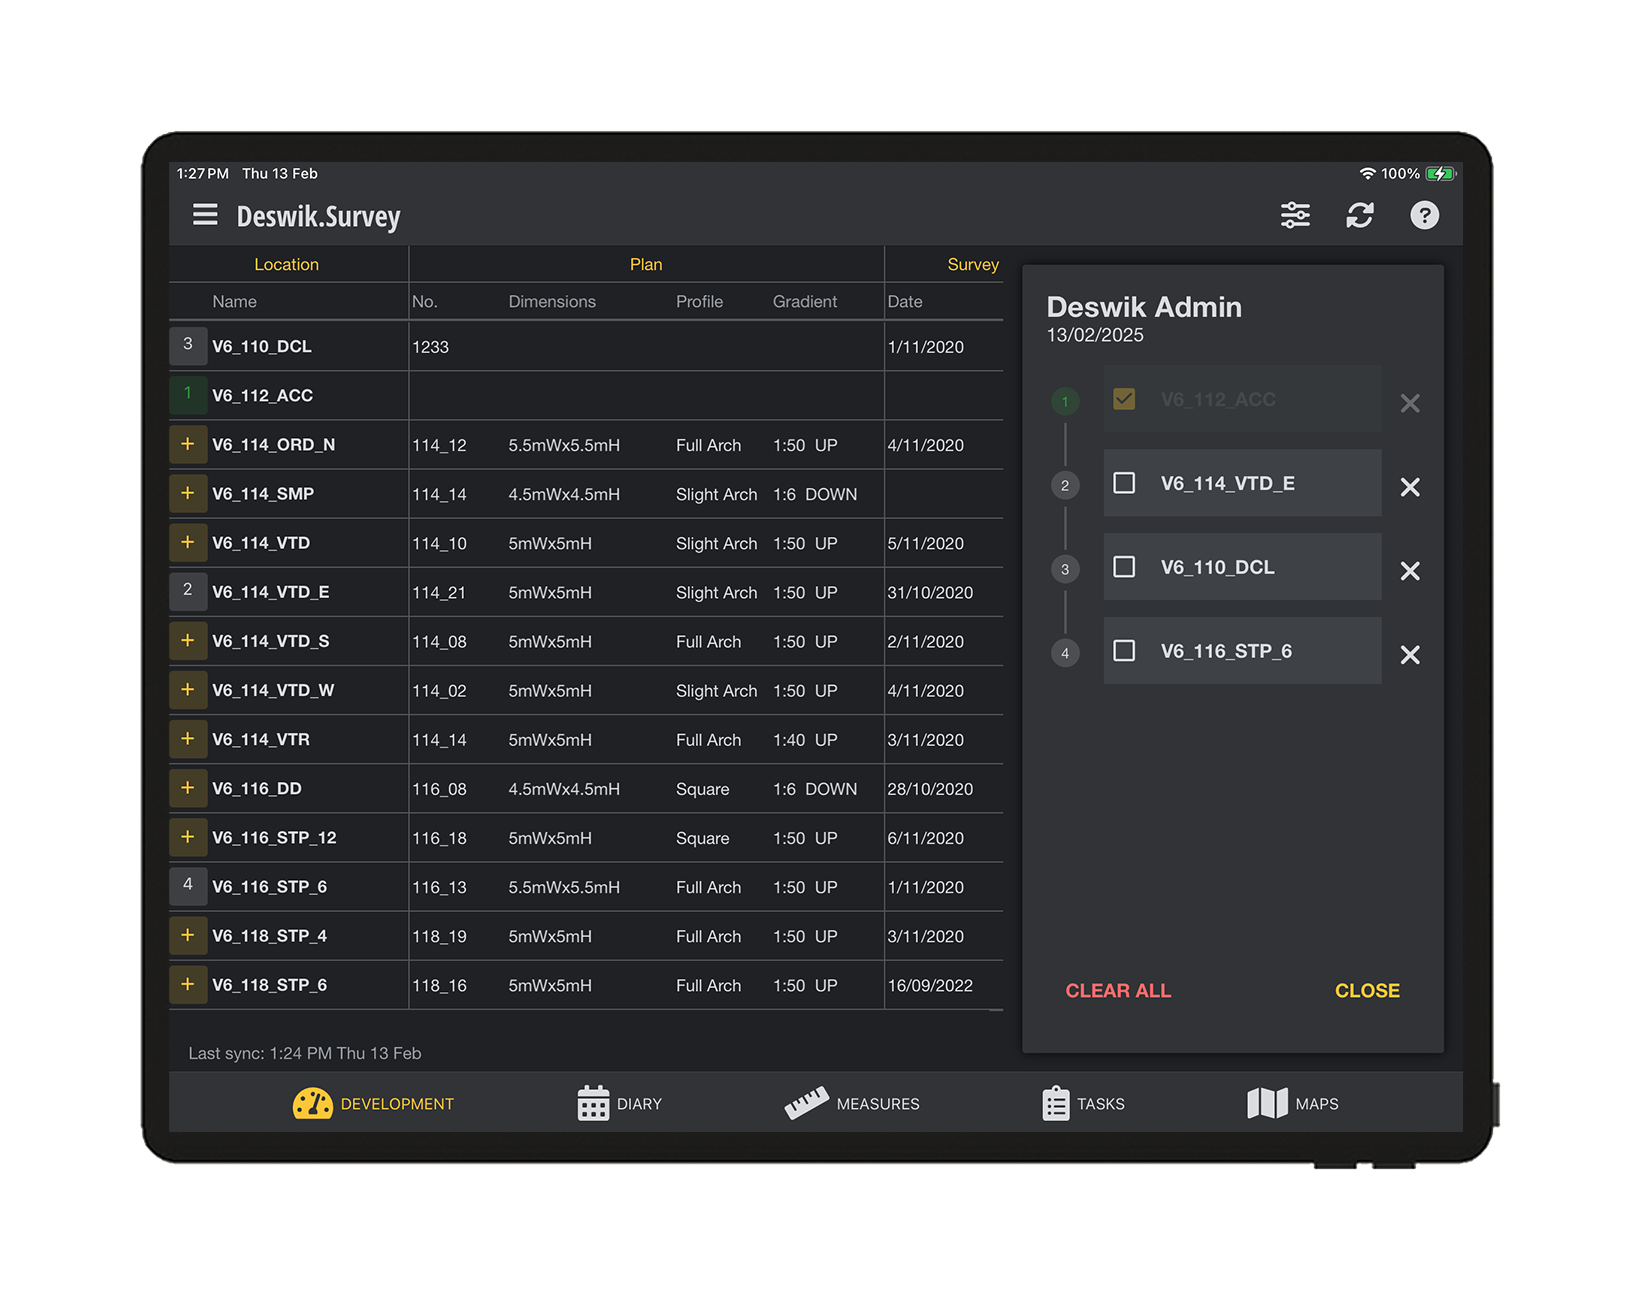Image resolution: width=1634 pixels, height=1300 pixels.
Task: Select the Dimensions column header
Action: coord(552,301)
